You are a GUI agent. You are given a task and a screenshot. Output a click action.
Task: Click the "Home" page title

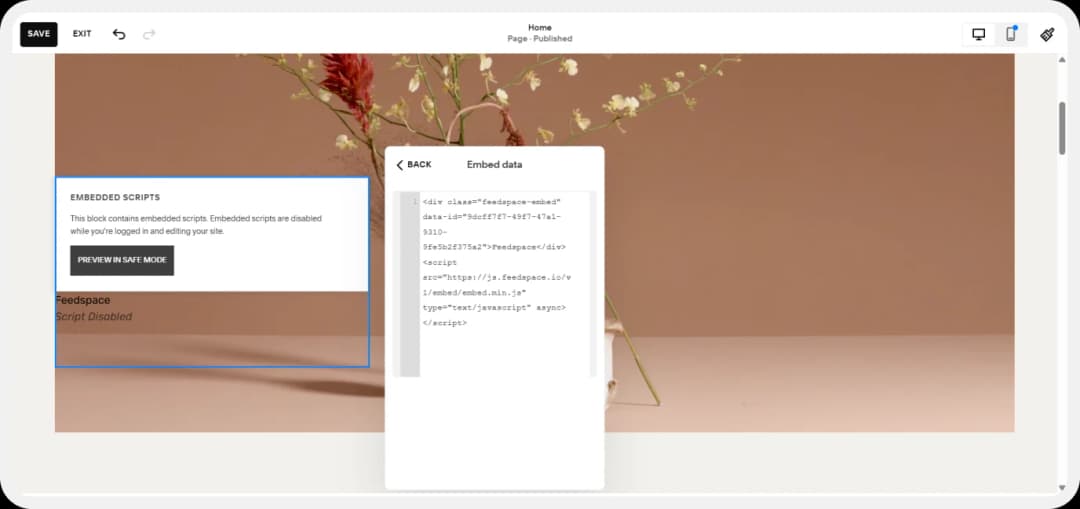coord(540,28)
